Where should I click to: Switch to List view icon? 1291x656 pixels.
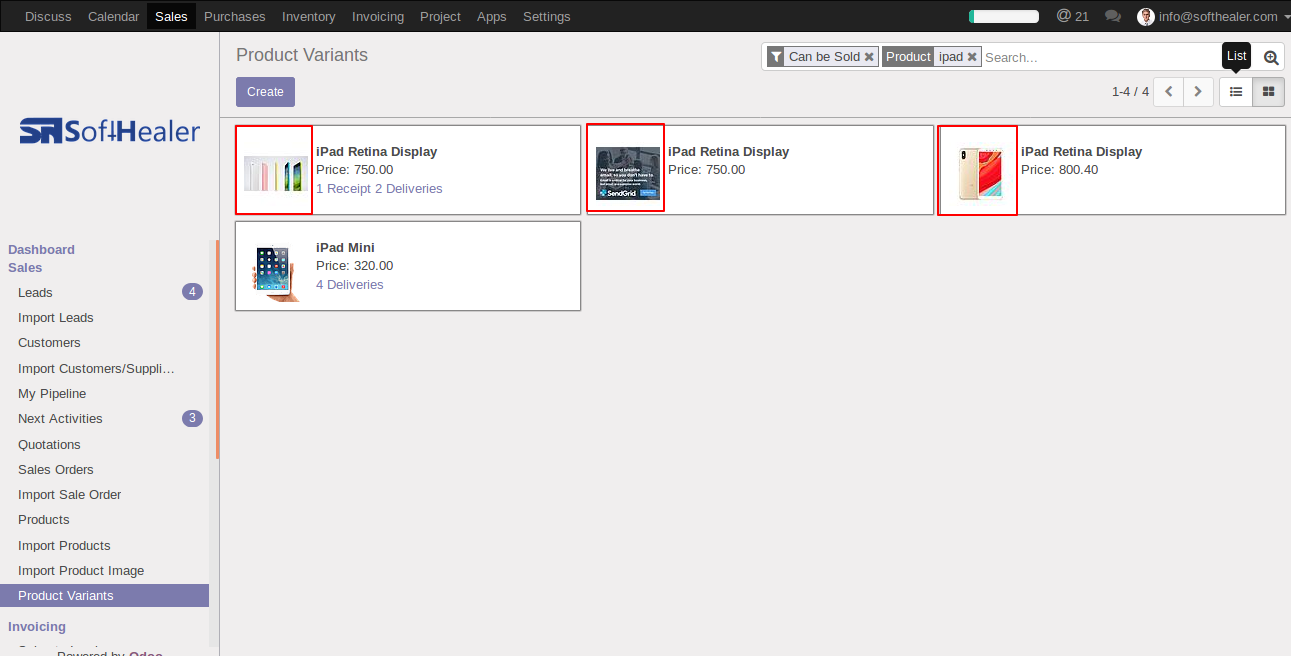1236,92
